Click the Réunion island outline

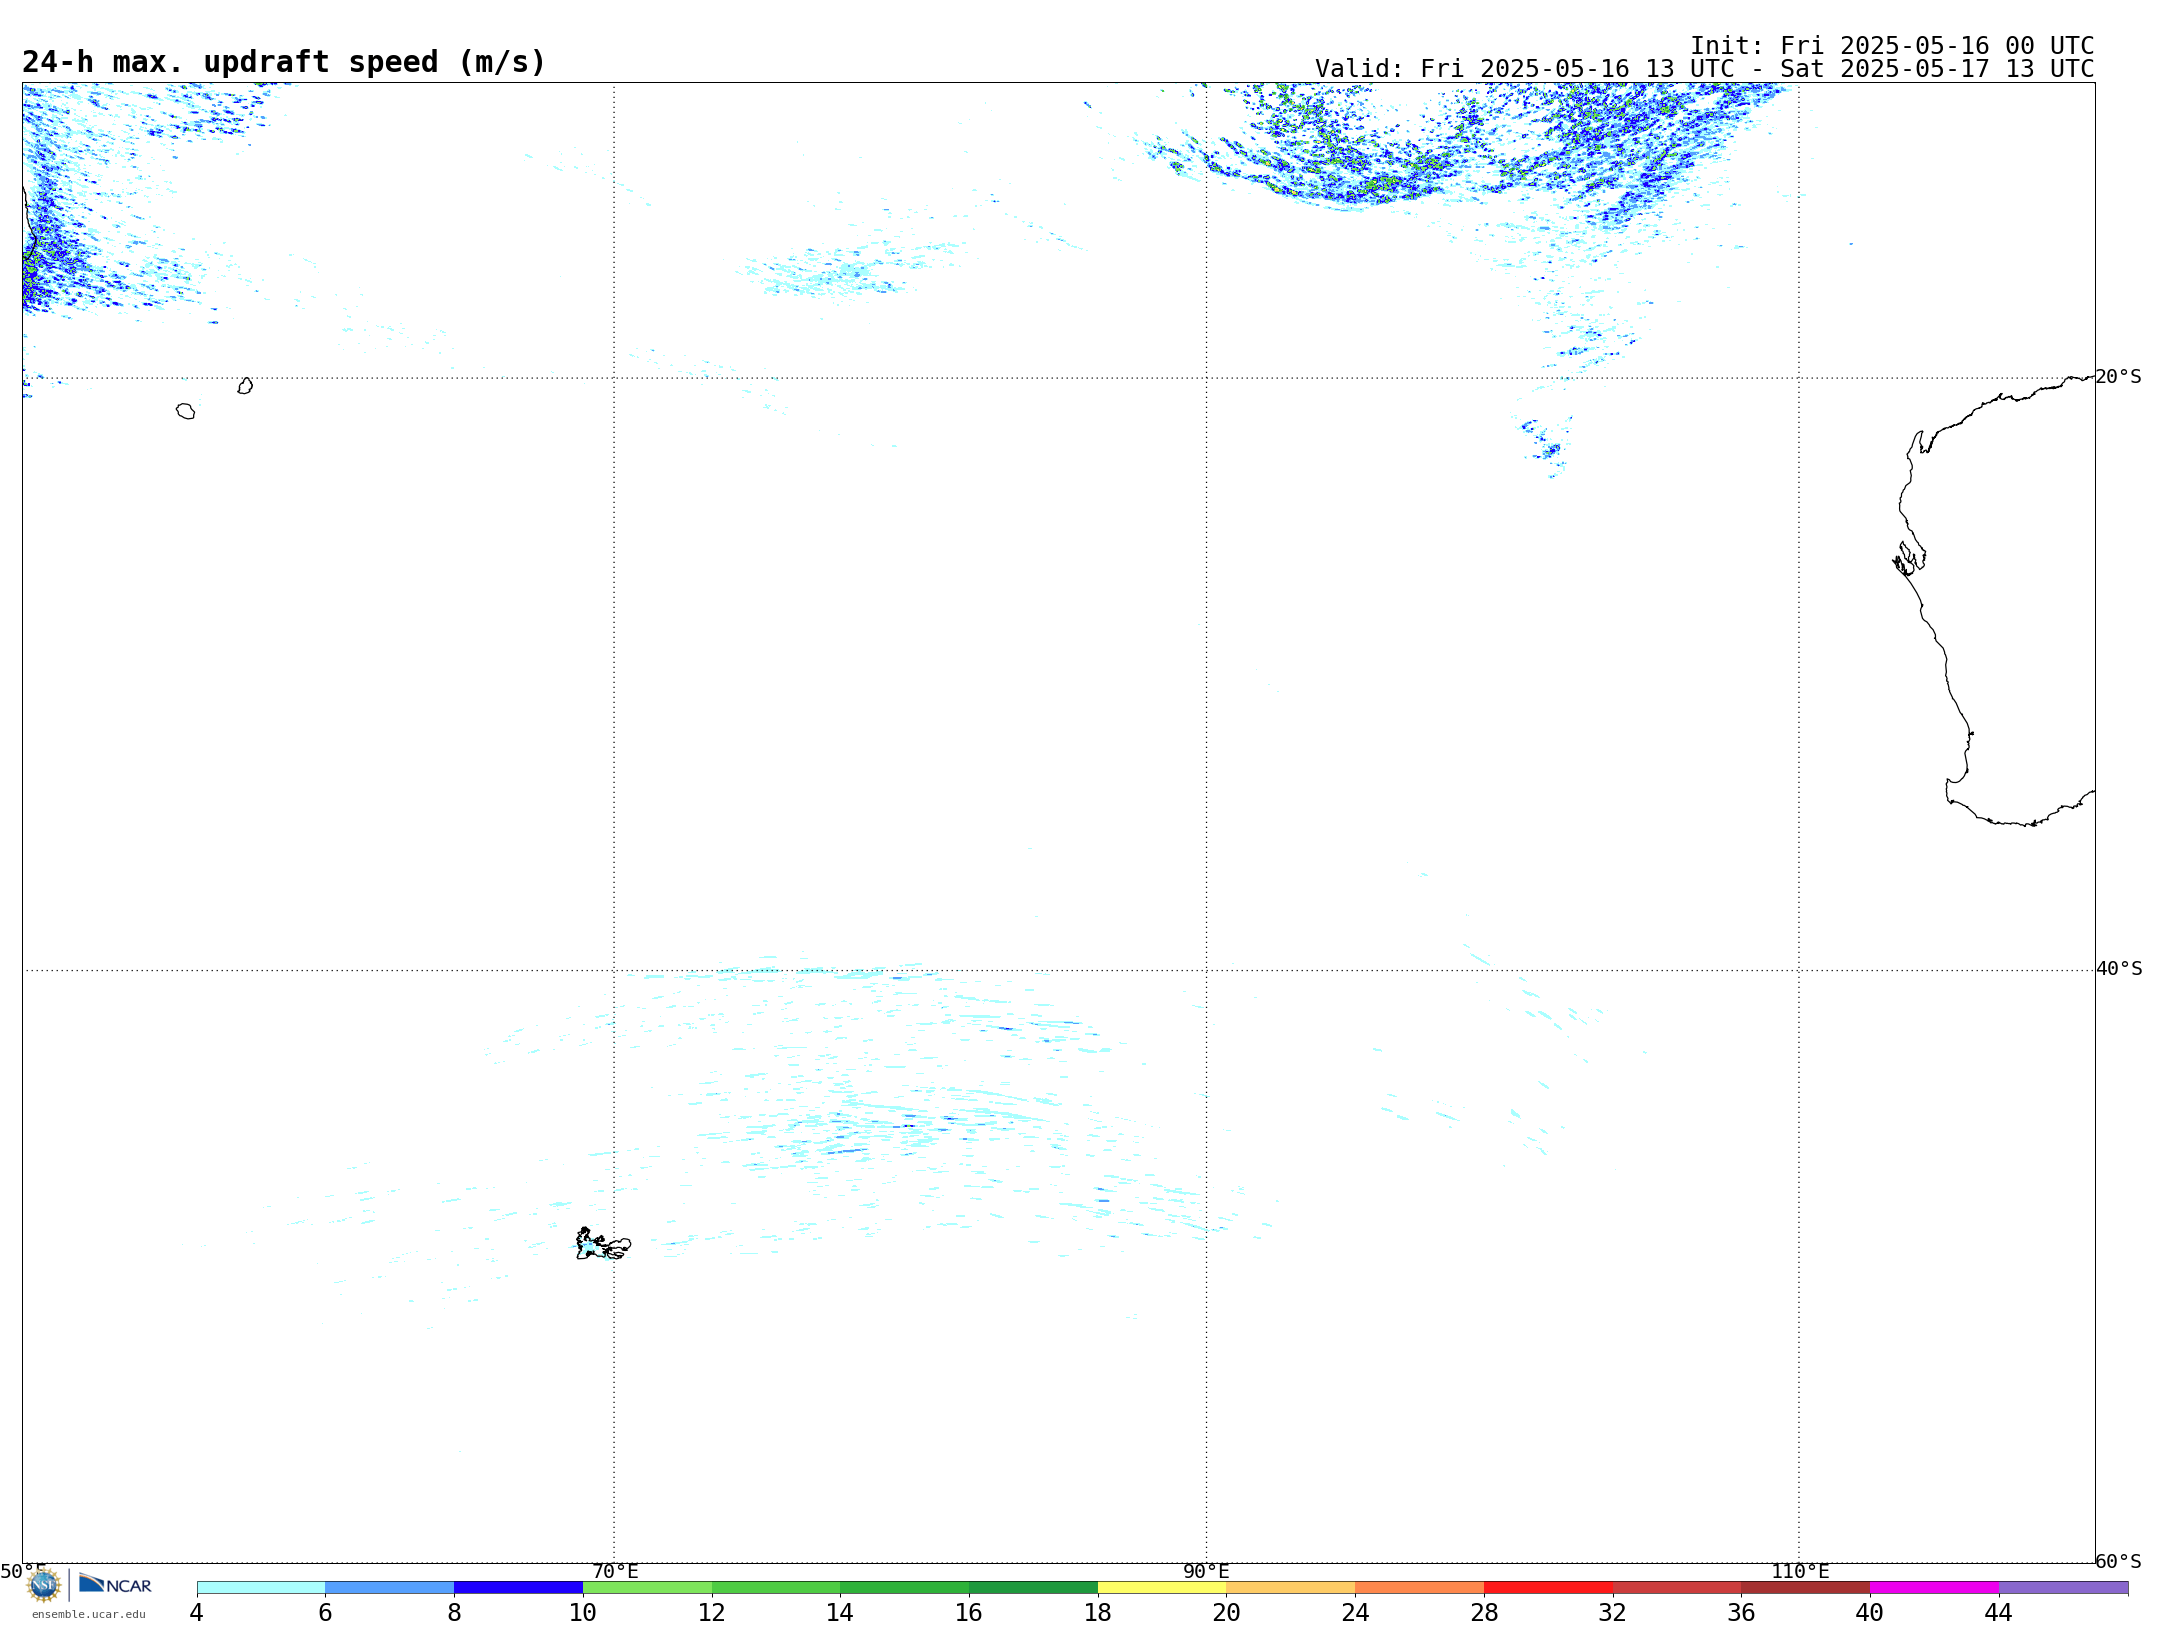point(185,411)
